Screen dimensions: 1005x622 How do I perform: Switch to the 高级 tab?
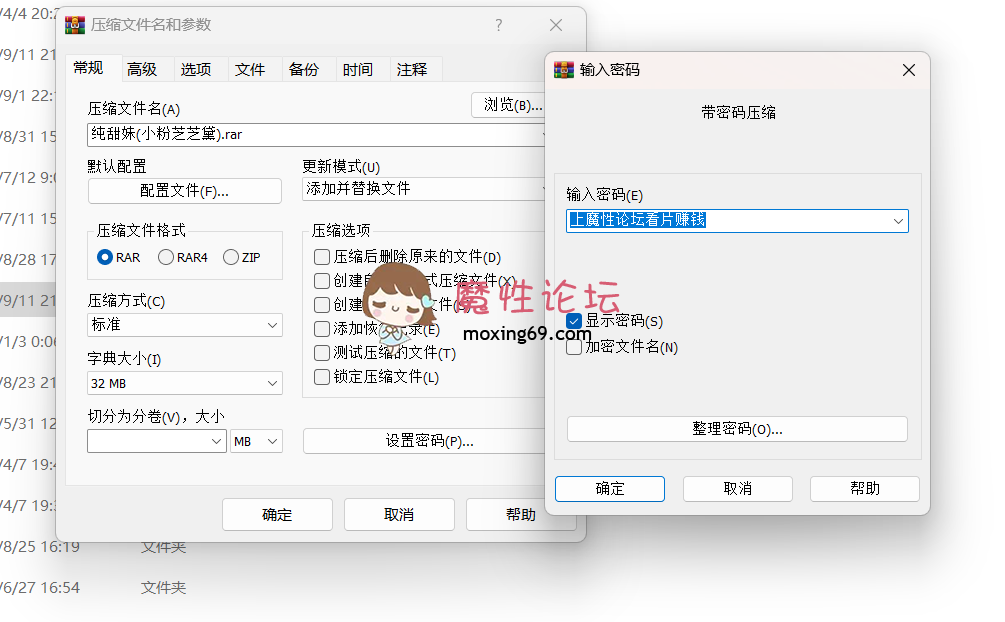point(142,69)
